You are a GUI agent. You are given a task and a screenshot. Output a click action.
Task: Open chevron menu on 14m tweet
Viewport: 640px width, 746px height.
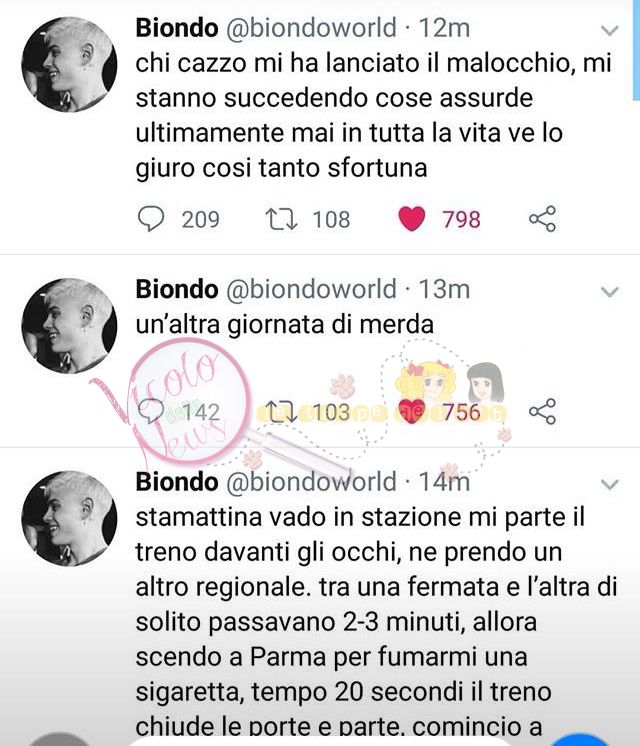pos(610,485)
